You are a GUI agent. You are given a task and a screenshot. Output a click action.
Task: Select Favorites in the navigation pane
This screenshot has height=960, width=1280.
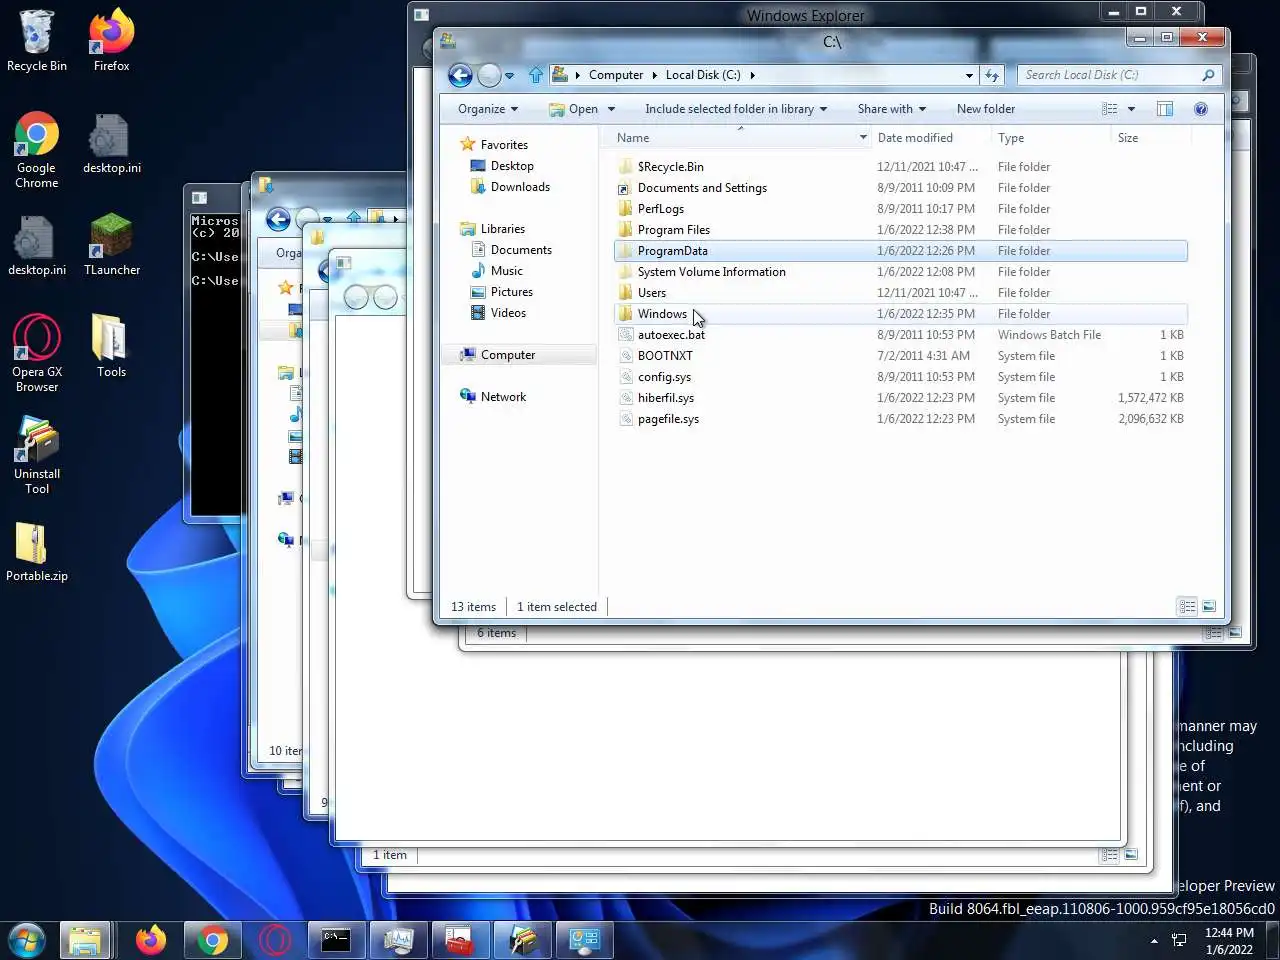pos(504,145)
